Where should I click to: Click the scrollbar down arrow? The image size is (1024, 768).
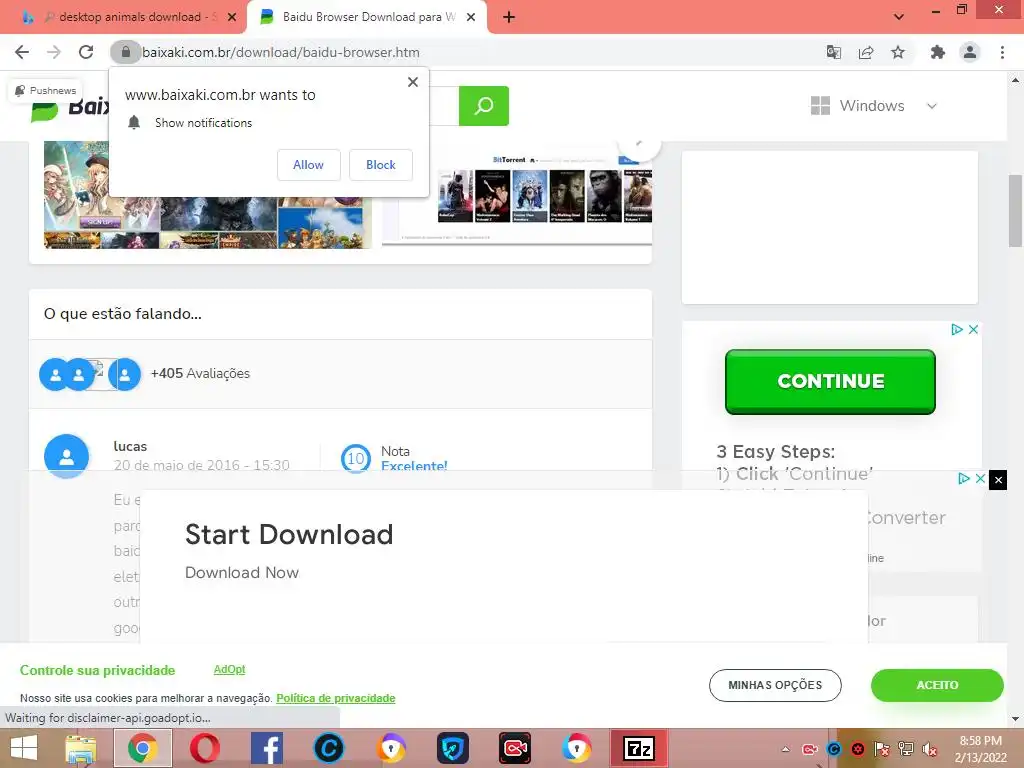pyautogui.click(x=1015, y=719)
